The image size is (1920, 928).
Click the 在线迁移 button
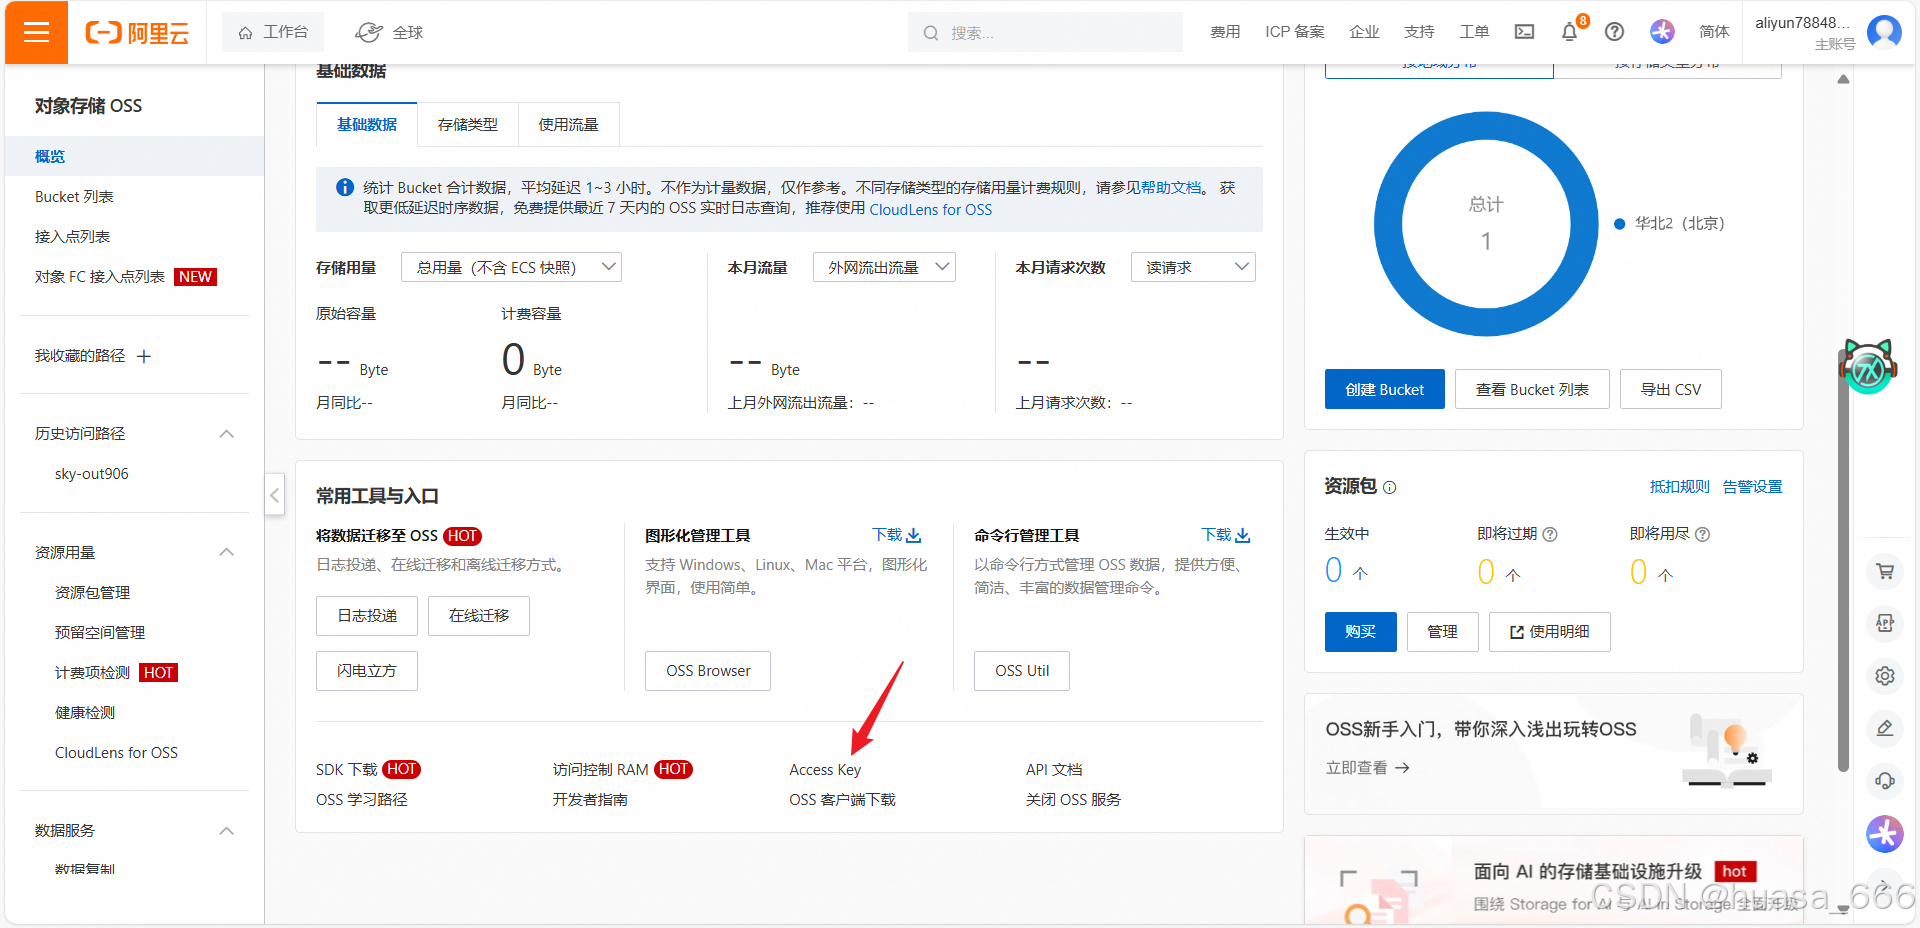click(x=479, y=616)
